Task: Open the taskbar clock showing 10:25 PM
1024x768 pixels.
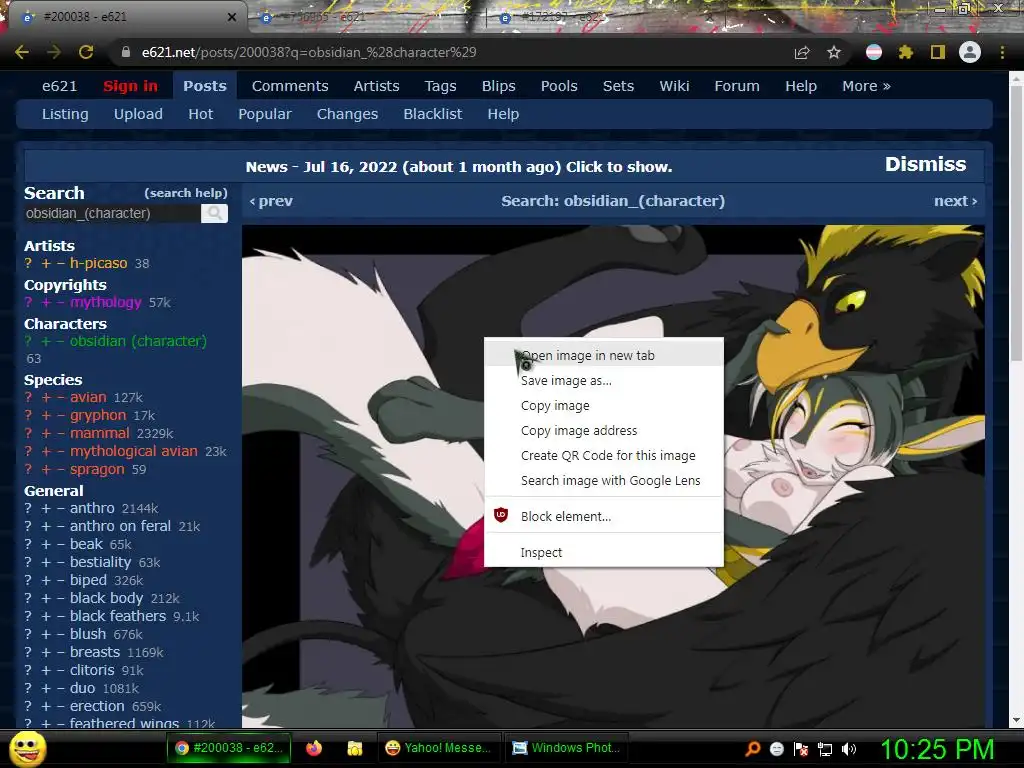Action: (936, 749)
